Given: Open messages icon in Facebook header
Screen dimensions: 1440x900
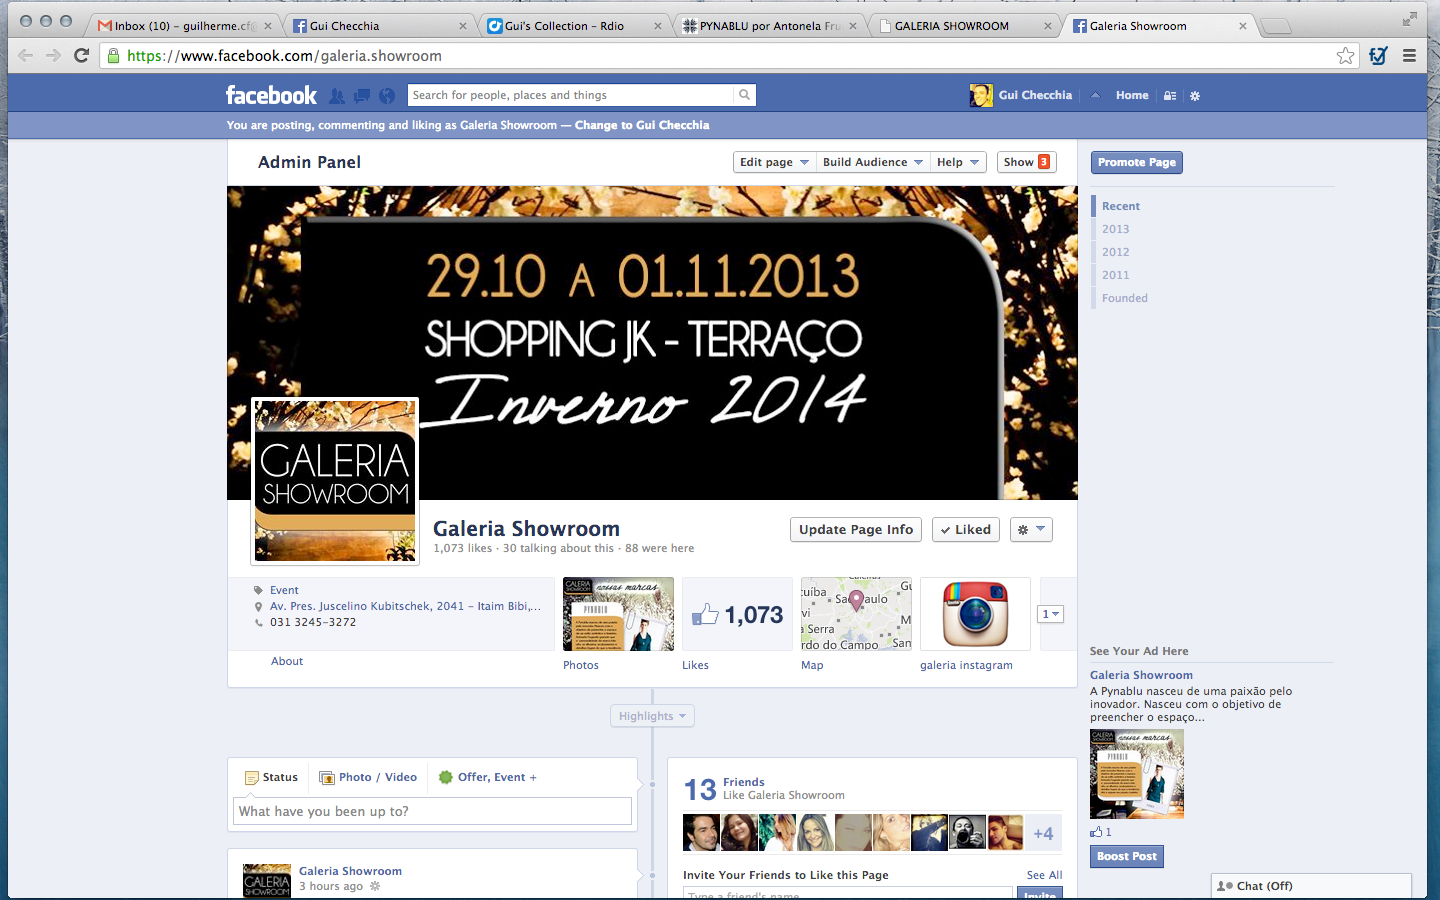Looking at the screenshot, I should pyautogui.click(x=362, y=96).
